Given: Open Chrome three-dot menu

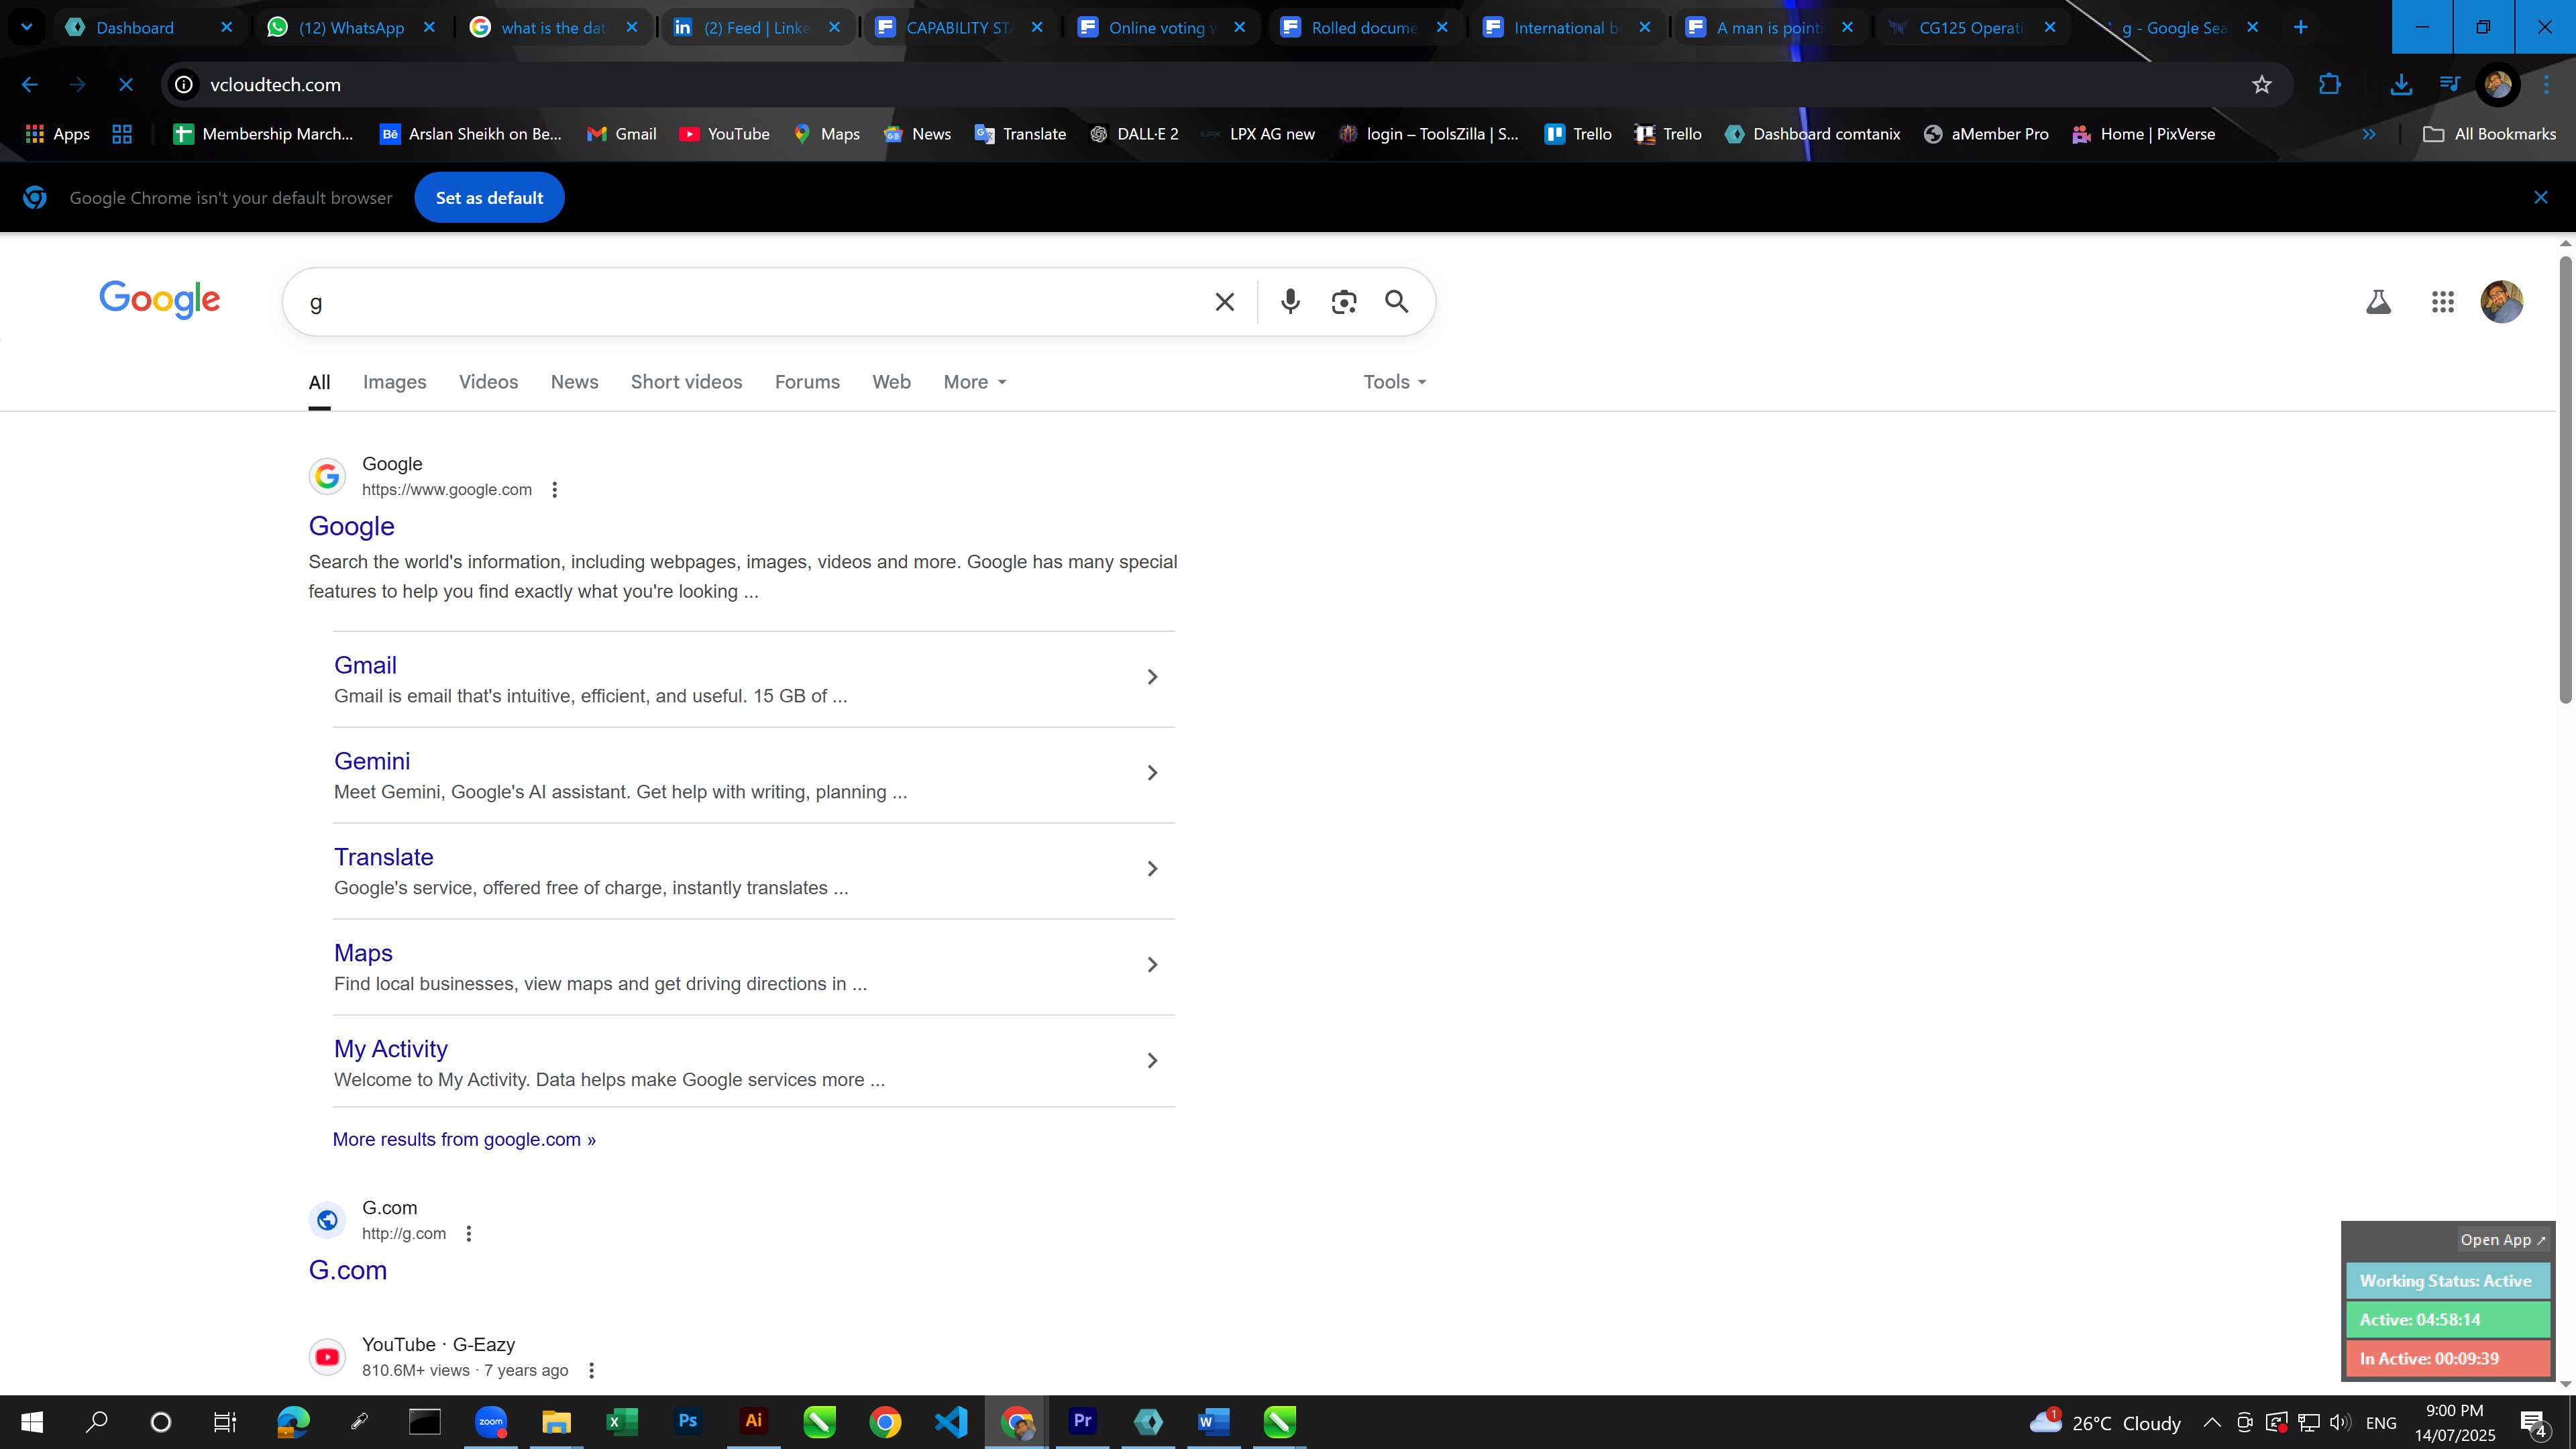Looking at the screenshot, I should point(2546,85).
